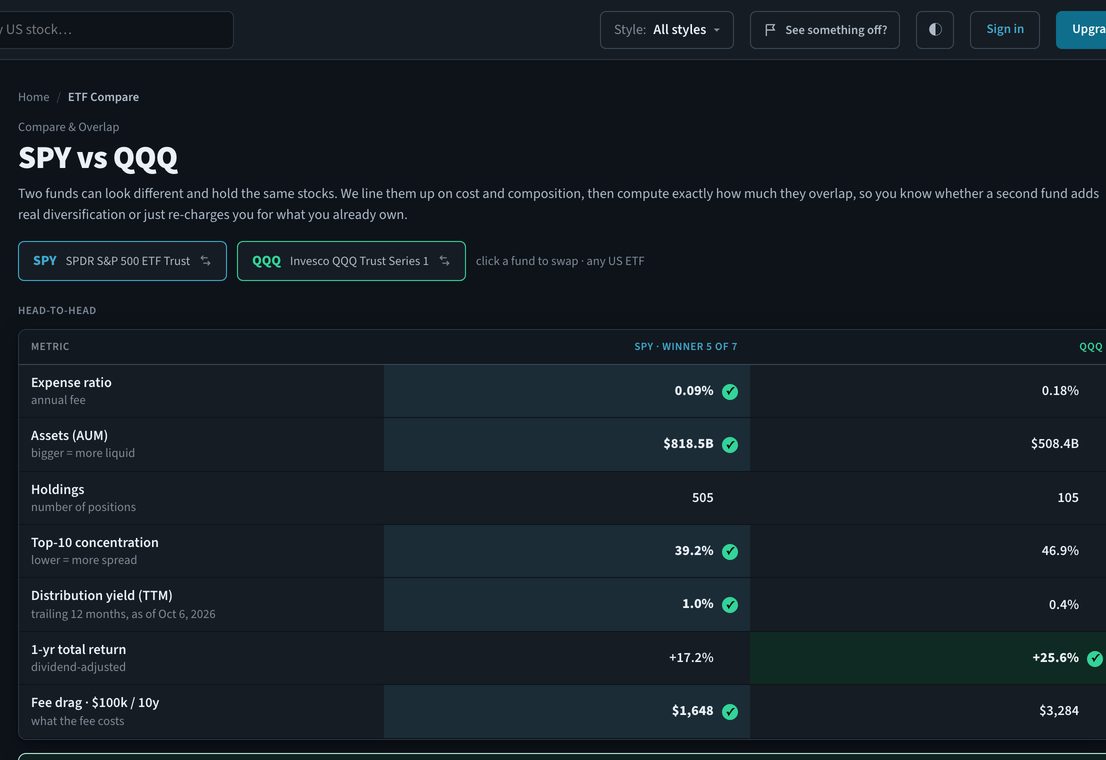1106x760 pixels.
Task: Click the QQQ concentration value 46.9%
Action: tap(1060, 550)
